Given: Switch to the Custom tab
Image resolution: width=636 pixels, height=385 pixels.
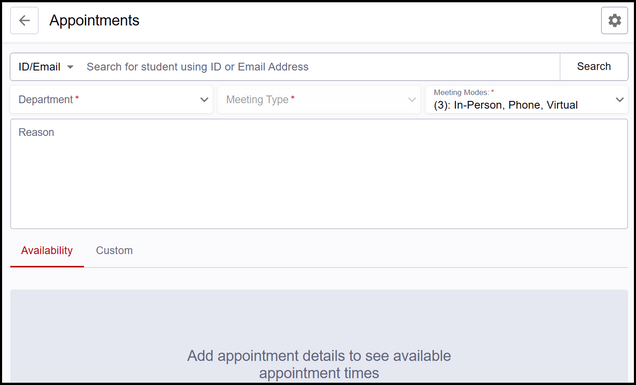Looking at the screenshot, I should click(114, 251).
